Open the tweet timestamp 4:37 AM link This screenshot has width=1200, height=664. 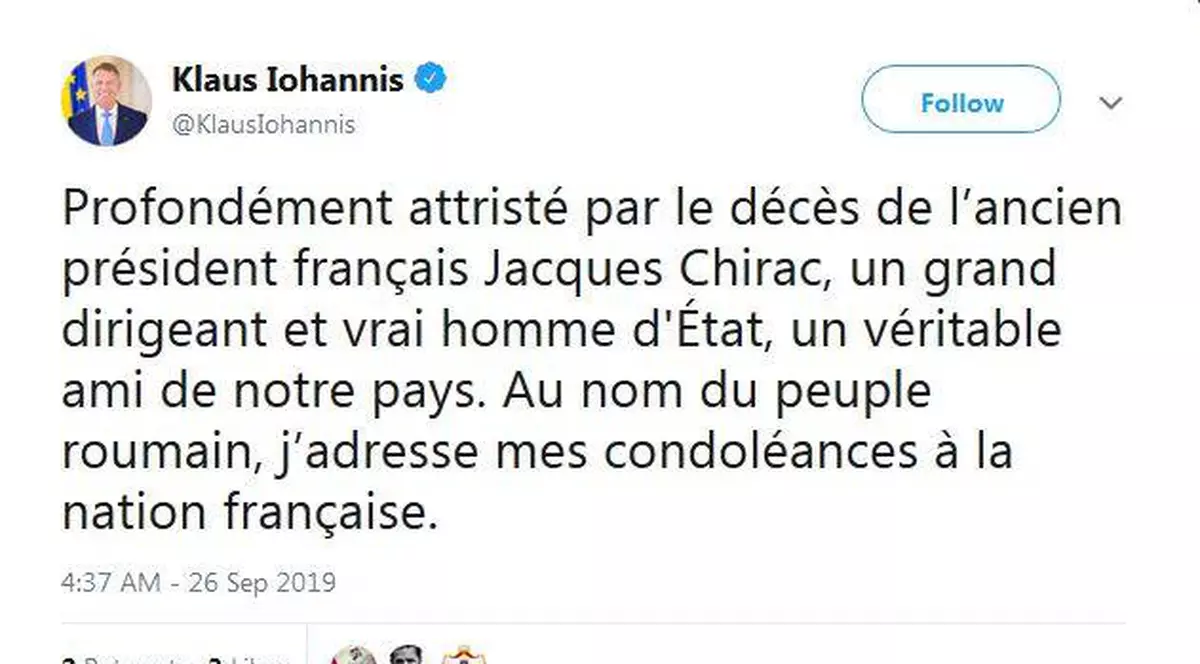point(197,580)
